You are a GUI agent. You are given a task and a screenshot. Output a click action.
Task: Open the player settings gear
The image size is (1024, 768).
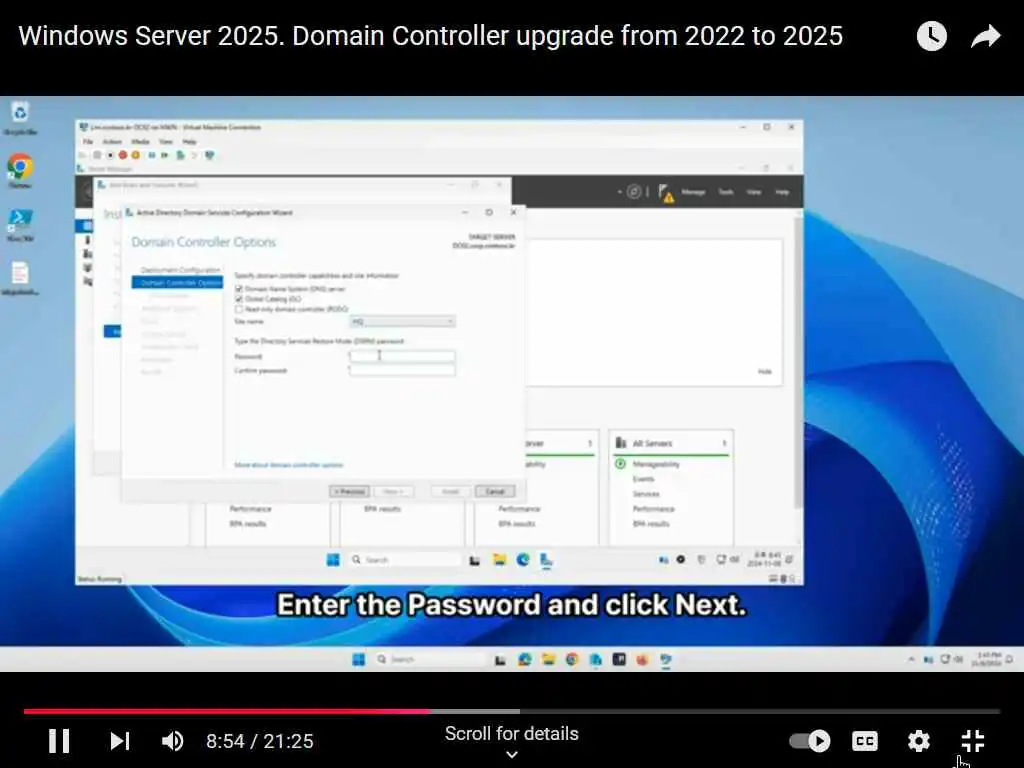coord(919,741)
